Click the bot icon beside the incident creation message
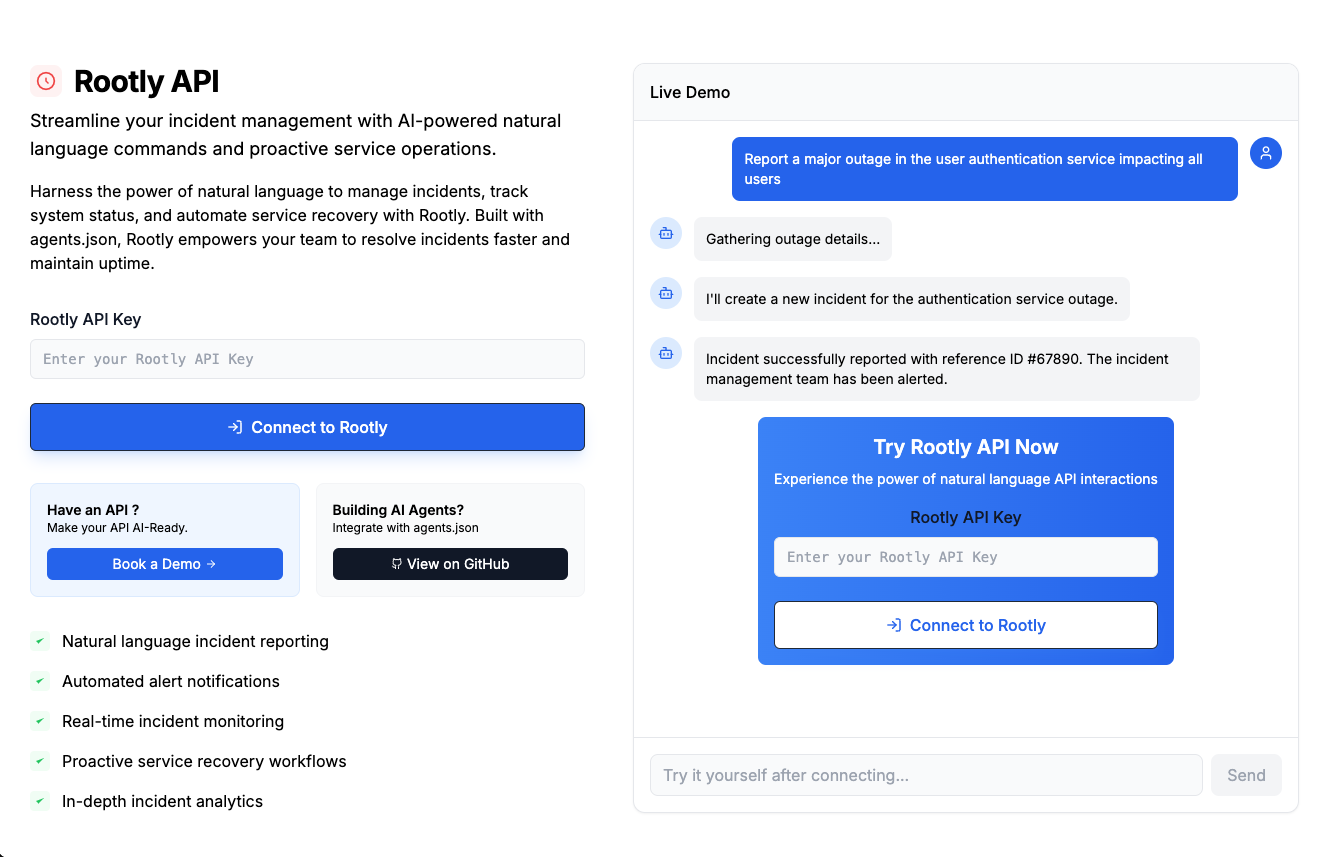 pyautogui.click(x=666, y=293)
